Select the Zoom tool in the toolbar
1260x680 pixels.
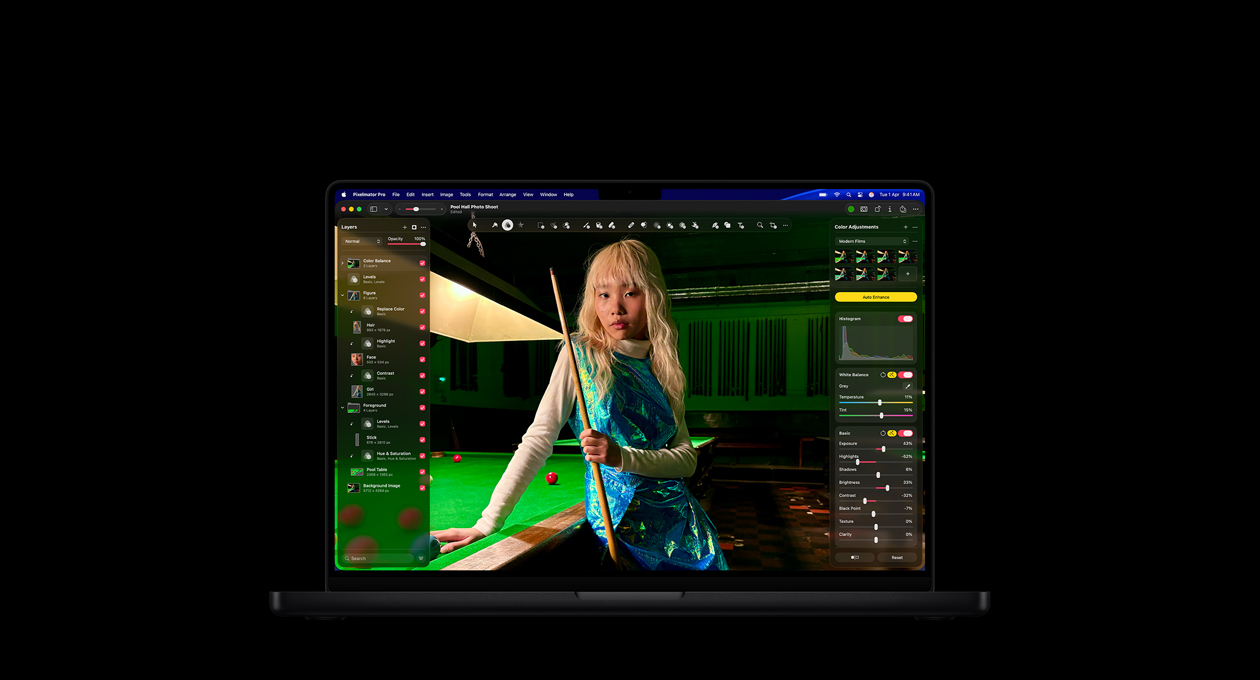760,225
